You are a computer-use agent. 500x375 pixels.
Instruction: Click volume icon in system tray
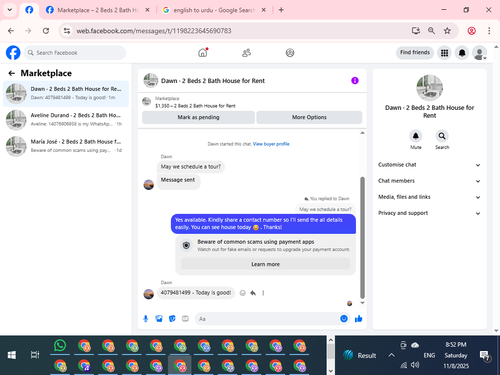click(415, 365)
